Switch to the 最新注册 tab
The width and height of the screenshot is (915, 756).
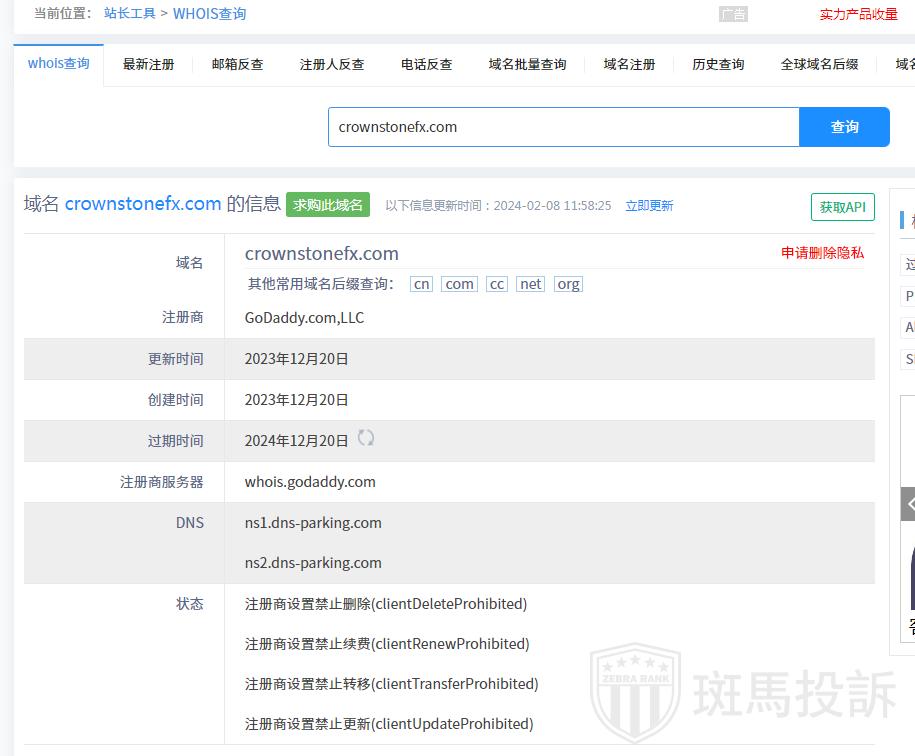148,64
